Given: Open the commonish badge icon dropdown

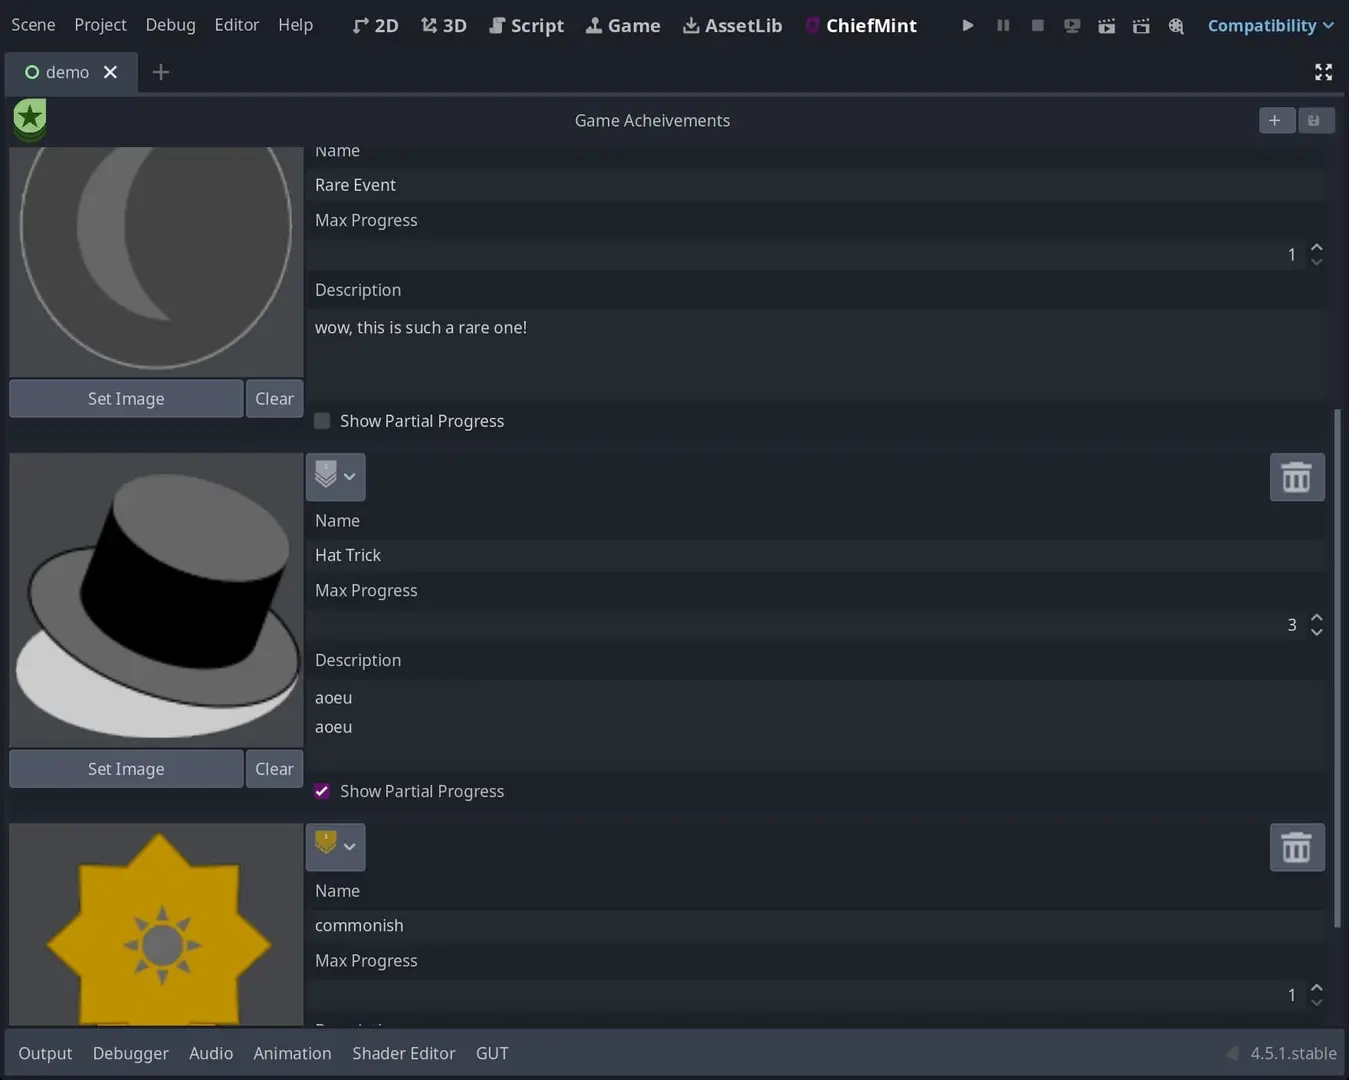Looking at the screenshot, I should click(349, 847).
